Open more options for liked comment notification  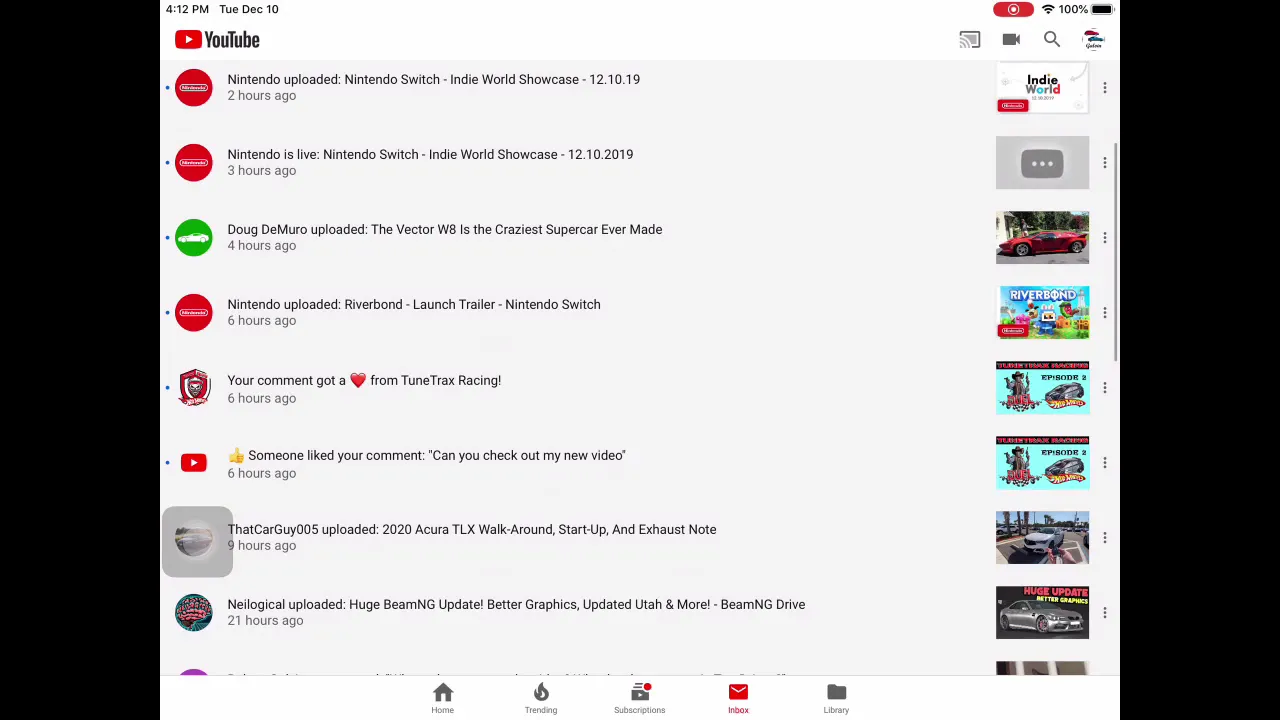tap(1104, 463)
